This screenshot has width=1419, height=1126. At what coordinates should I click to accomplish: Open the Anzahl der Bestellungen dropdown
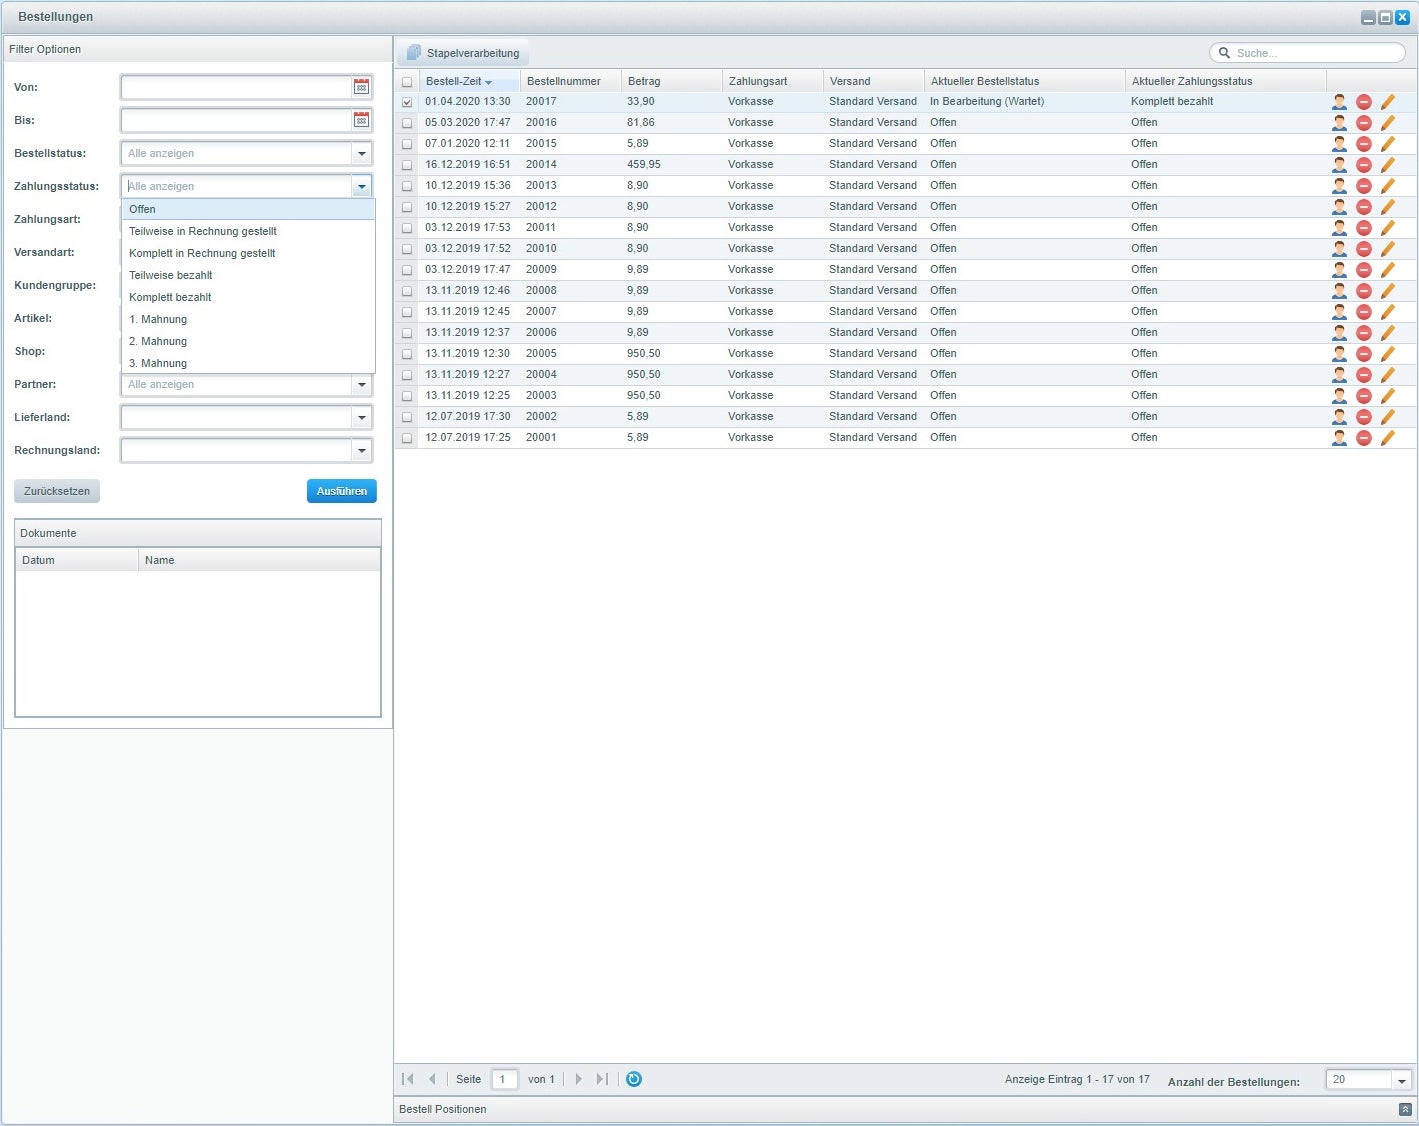click(x=1402, y=1080)
